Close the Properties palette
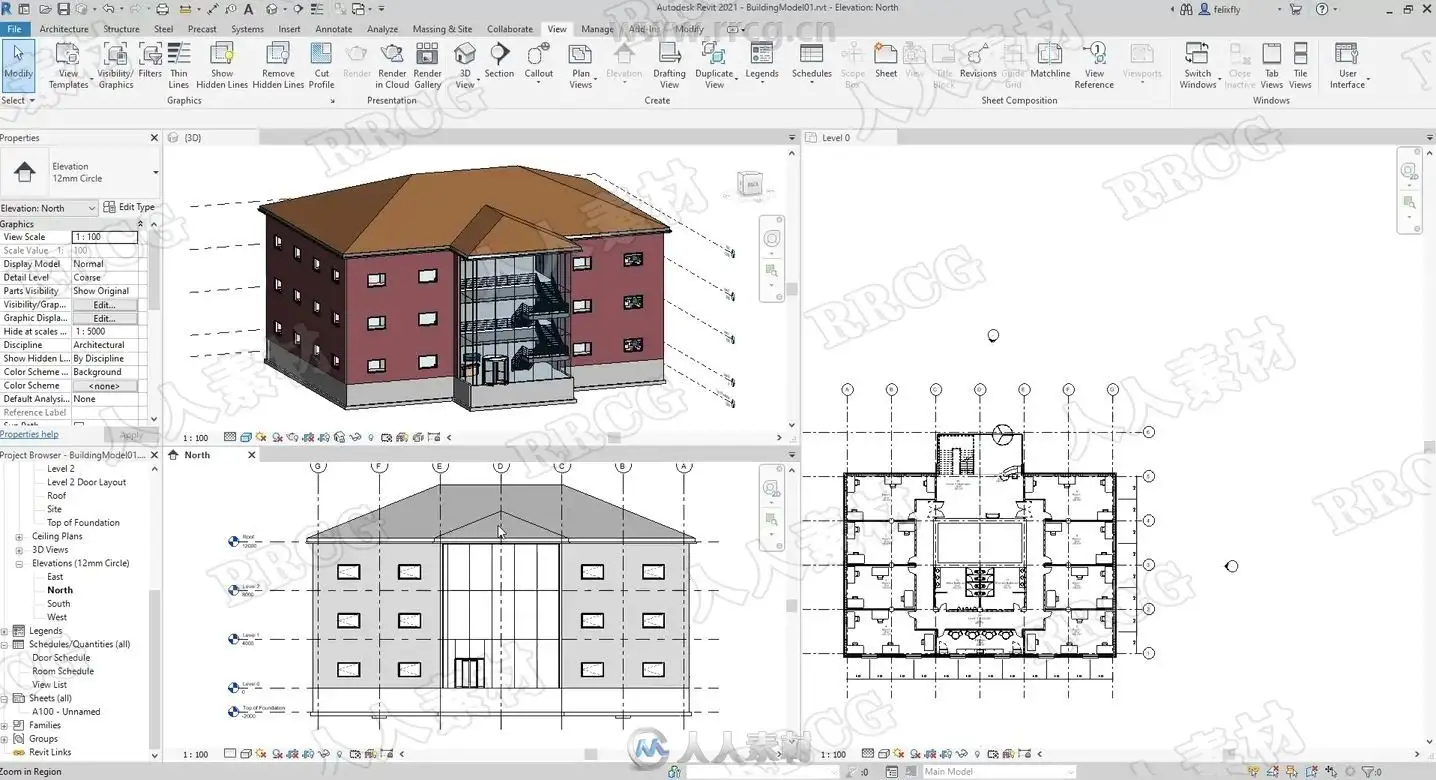Image resolution: width=1436 pixels, height=780 pixels. coord(154,138)
